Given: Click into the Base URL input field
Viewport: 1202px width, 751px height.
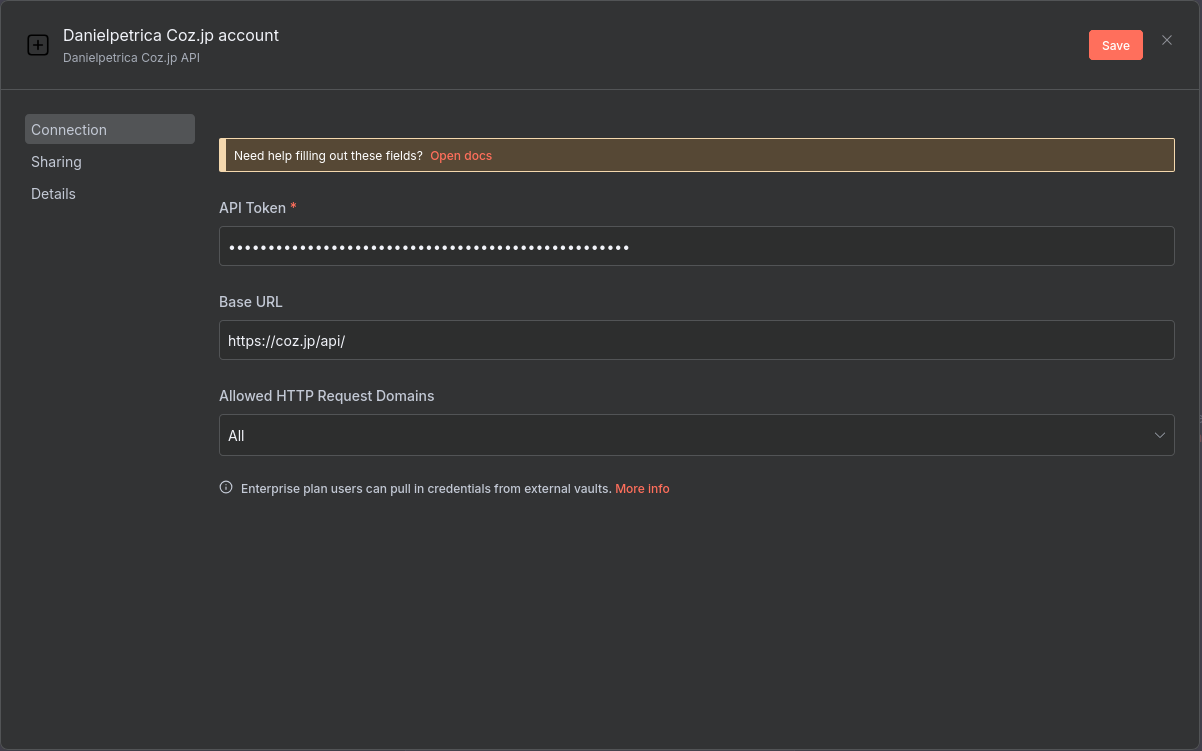Looking at the screenshot, I should [696, 340].
